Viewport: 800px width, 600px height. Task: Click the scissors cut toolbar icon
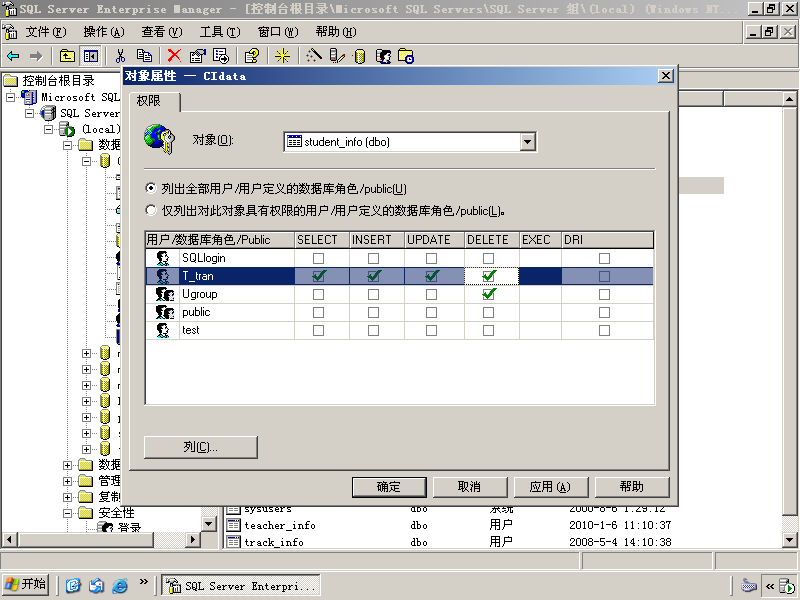(120, 56)
